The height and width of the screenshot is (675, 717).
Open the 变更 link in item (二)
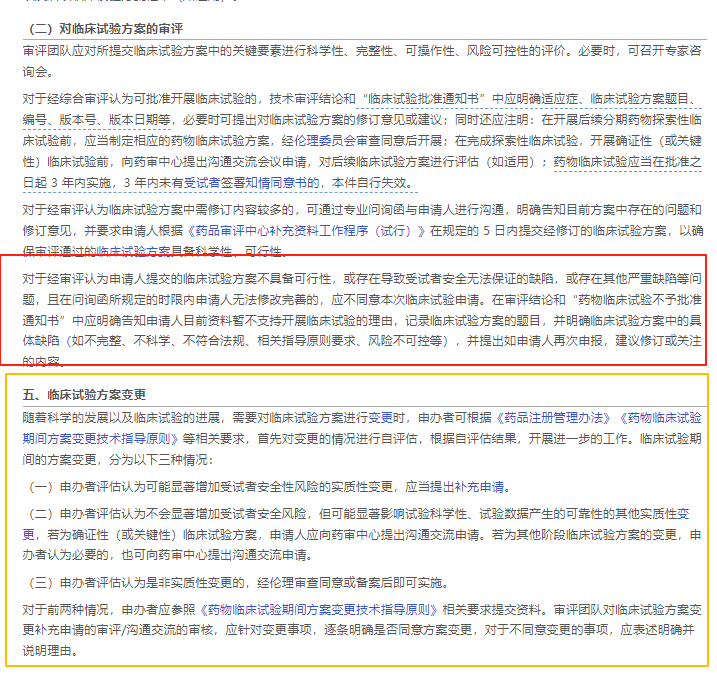pos(356,524)
